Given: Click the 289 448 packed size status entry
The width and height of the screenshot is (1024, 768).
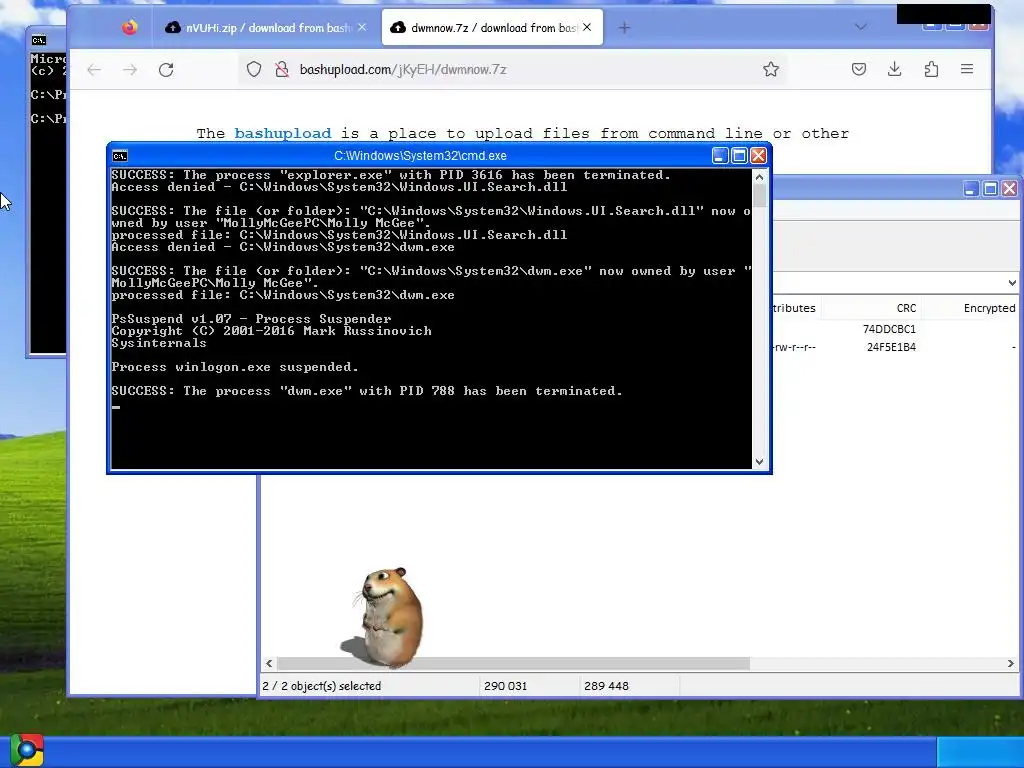Looking at the screenshot, I should [606, 686].
